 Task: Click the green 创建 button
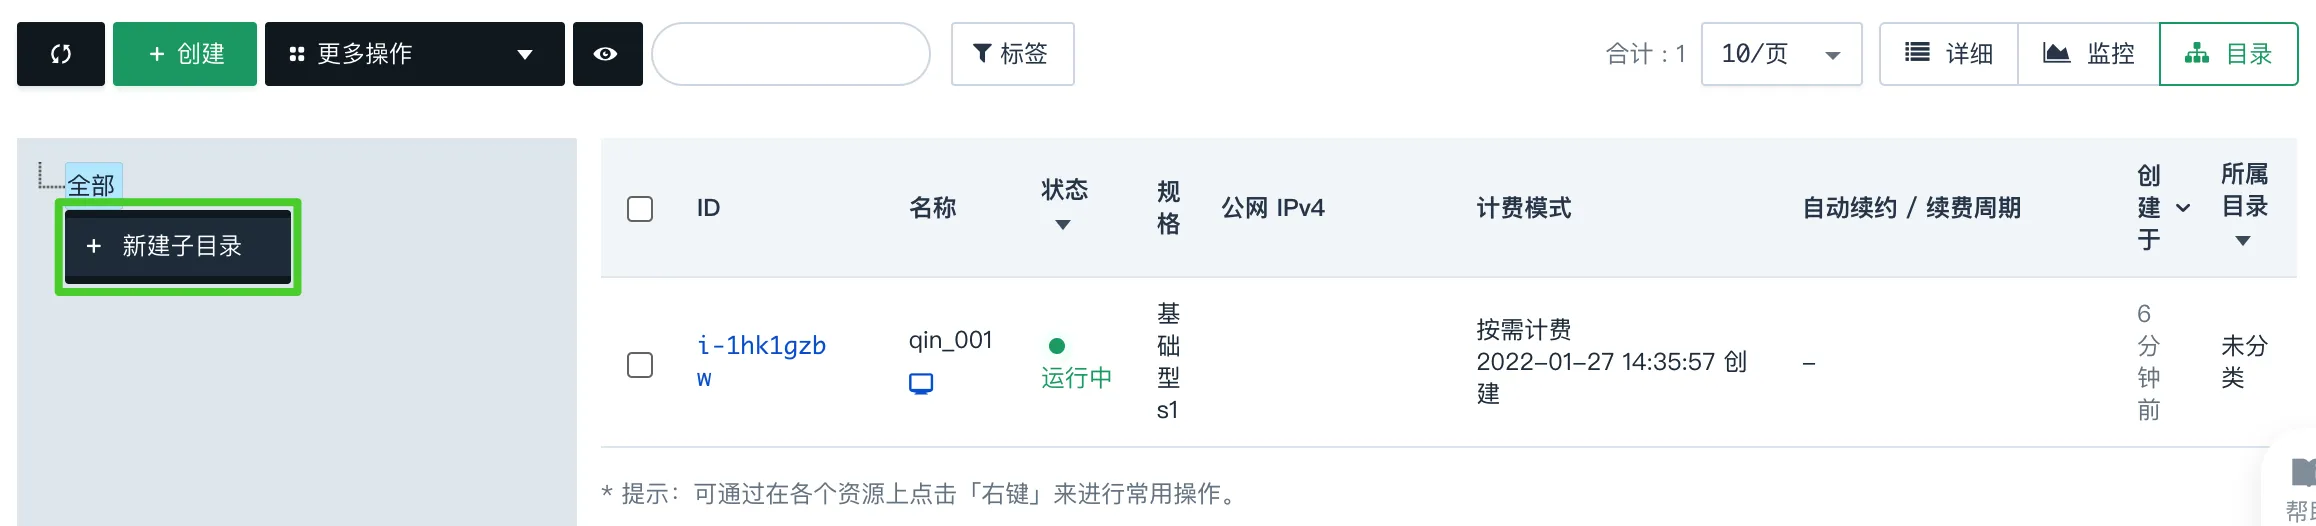(x=185, y=54)
